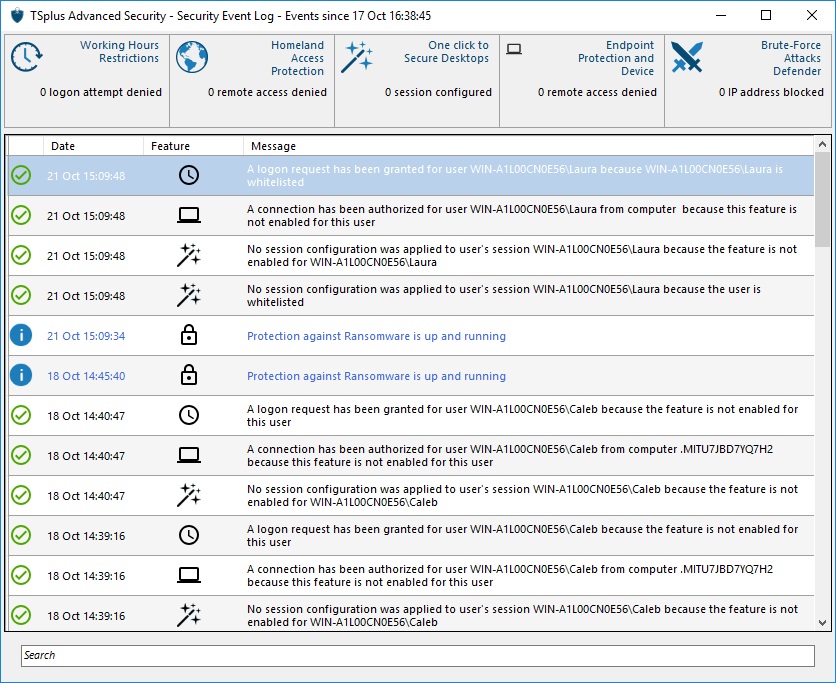Select Laura whitelisted logon granted message
Image resolution: width=836 pixels, height=683 pixels.
(515, 175)
